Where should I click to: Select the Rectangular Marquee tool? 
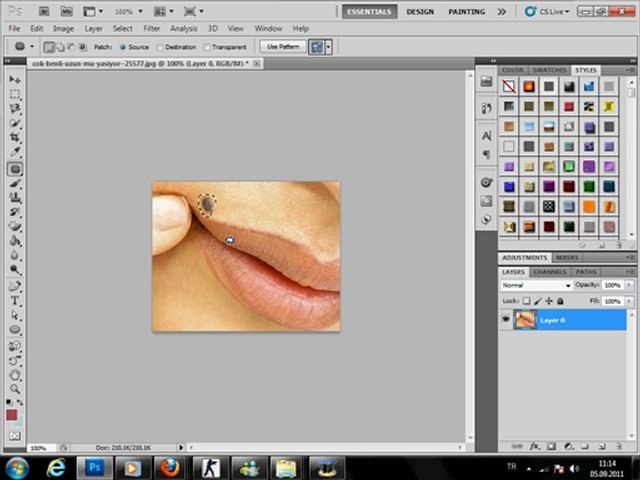coord(15,94)
